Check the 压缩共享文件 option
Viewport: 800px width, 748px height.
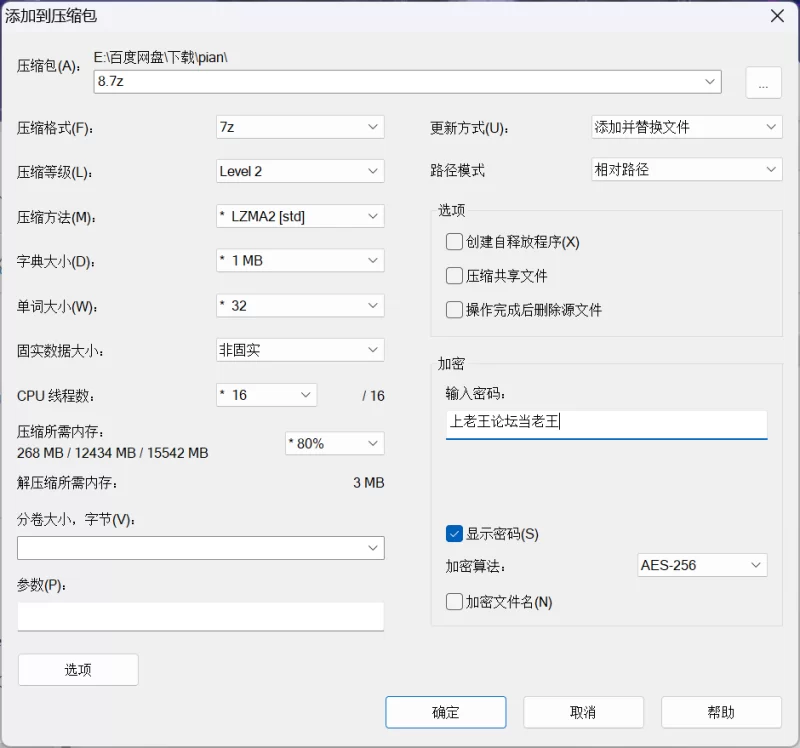tap(454, 276)
